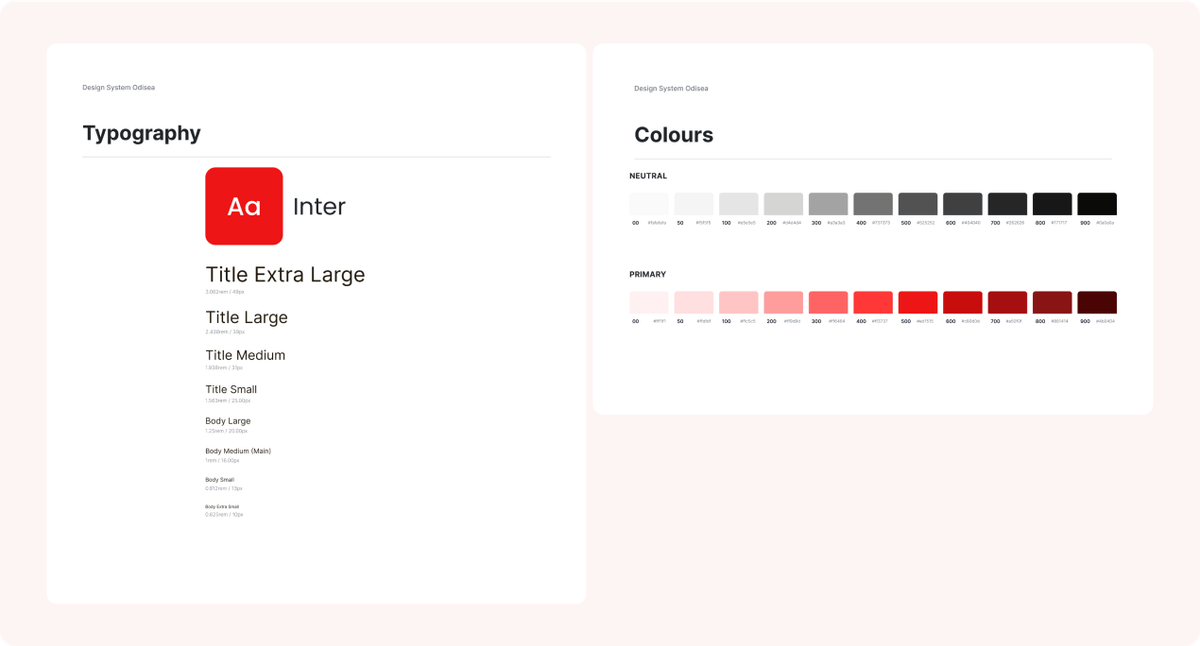Select the Neutral 100 swatch

739,204
